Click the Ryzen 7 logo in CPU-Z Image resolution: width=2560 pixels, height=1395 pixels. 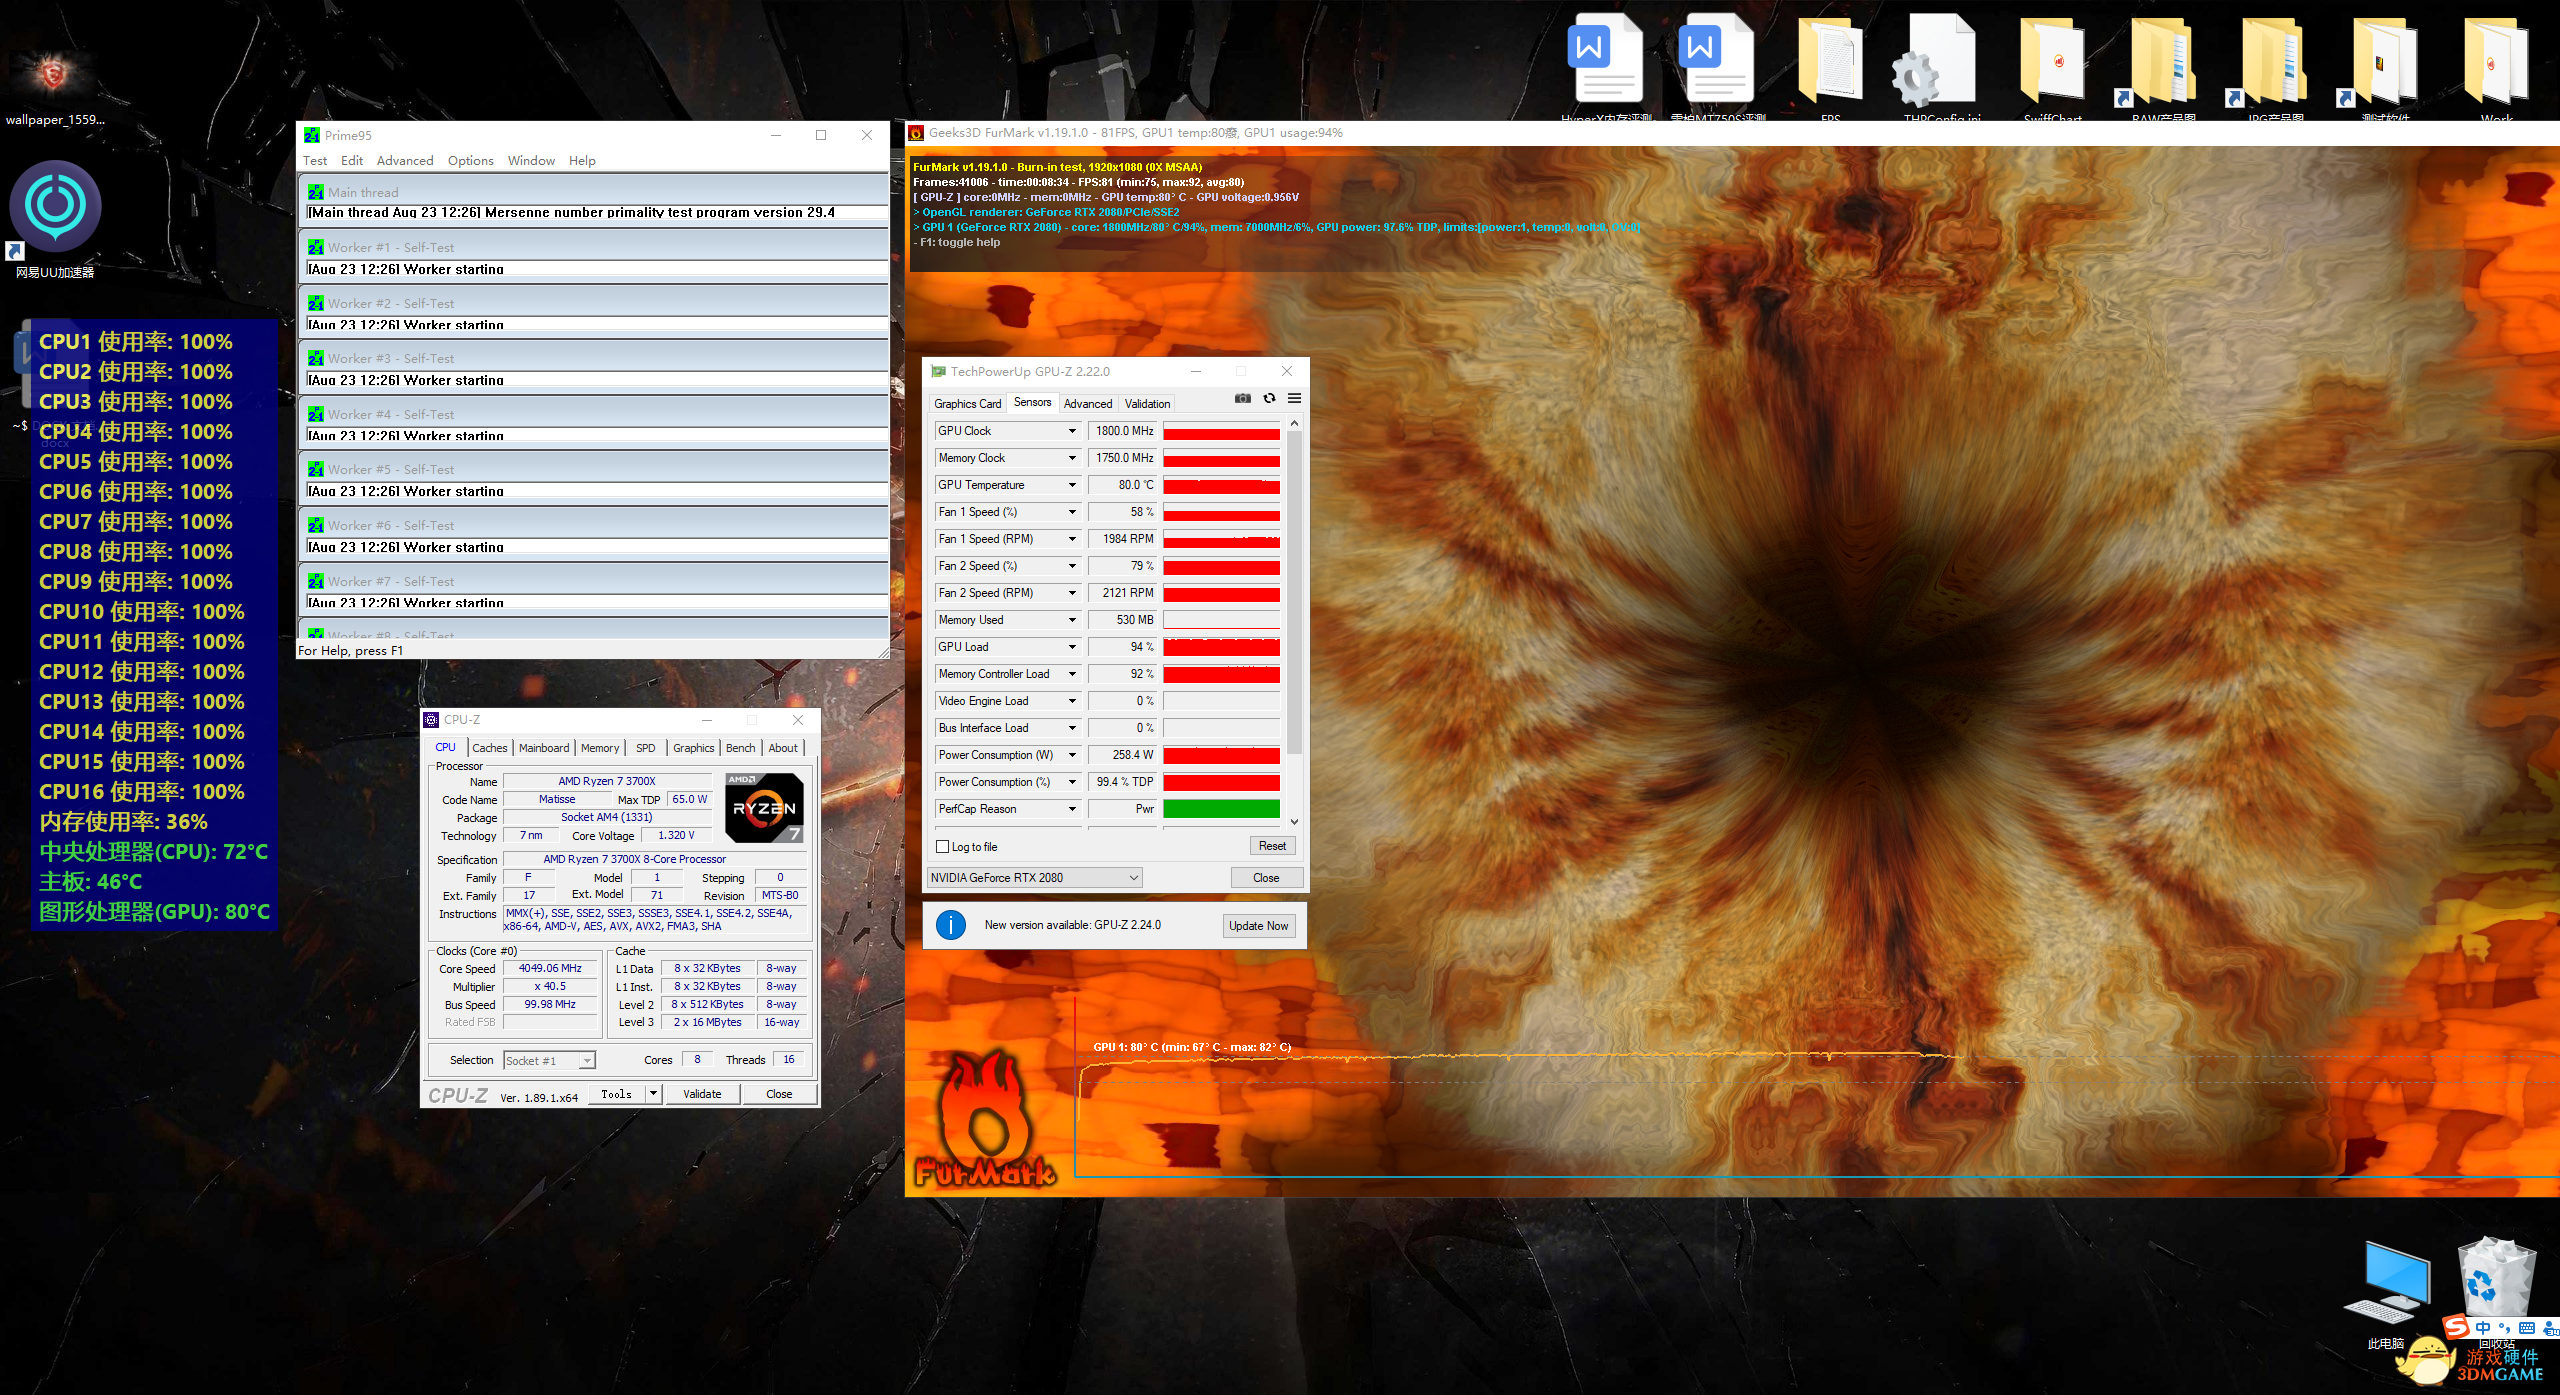tap(763, 808)
